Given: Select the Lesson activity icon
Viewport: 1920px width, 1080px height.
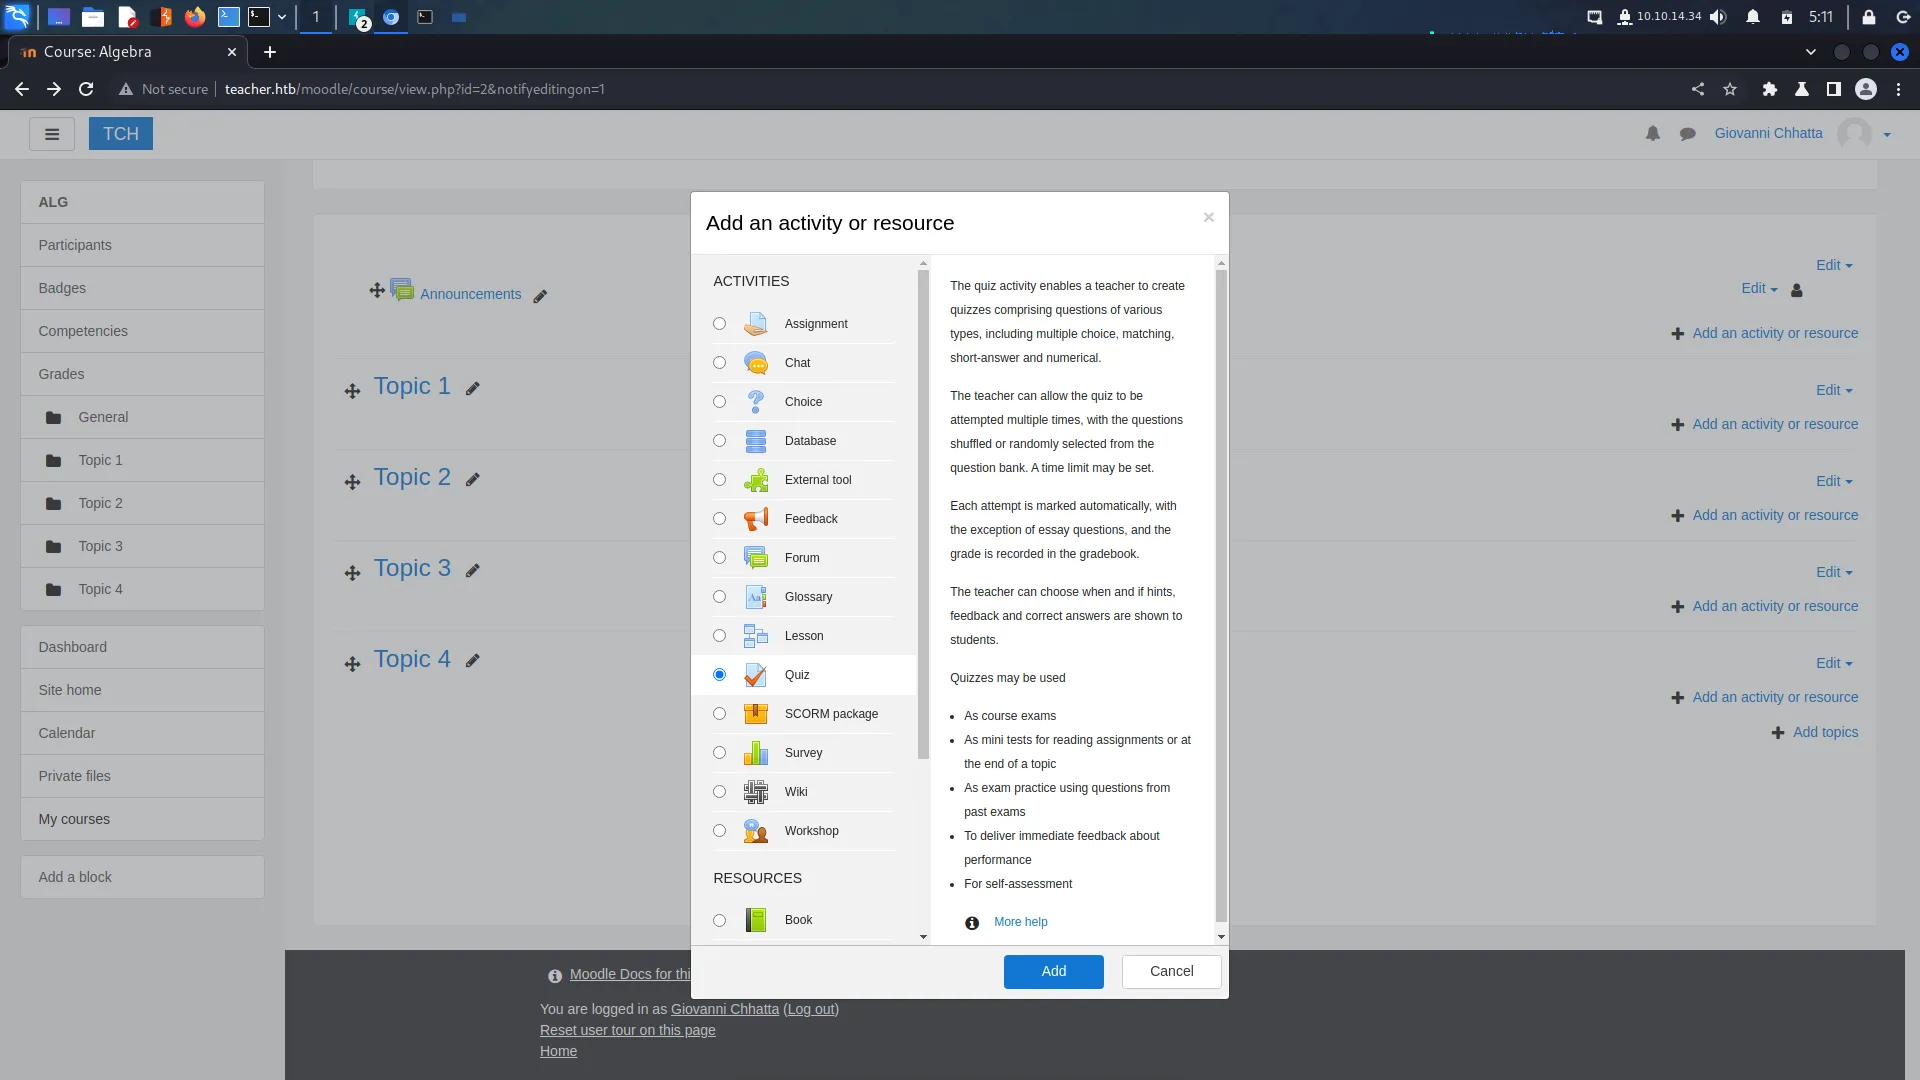Looking at the screenshot, I should click(756, 636).
